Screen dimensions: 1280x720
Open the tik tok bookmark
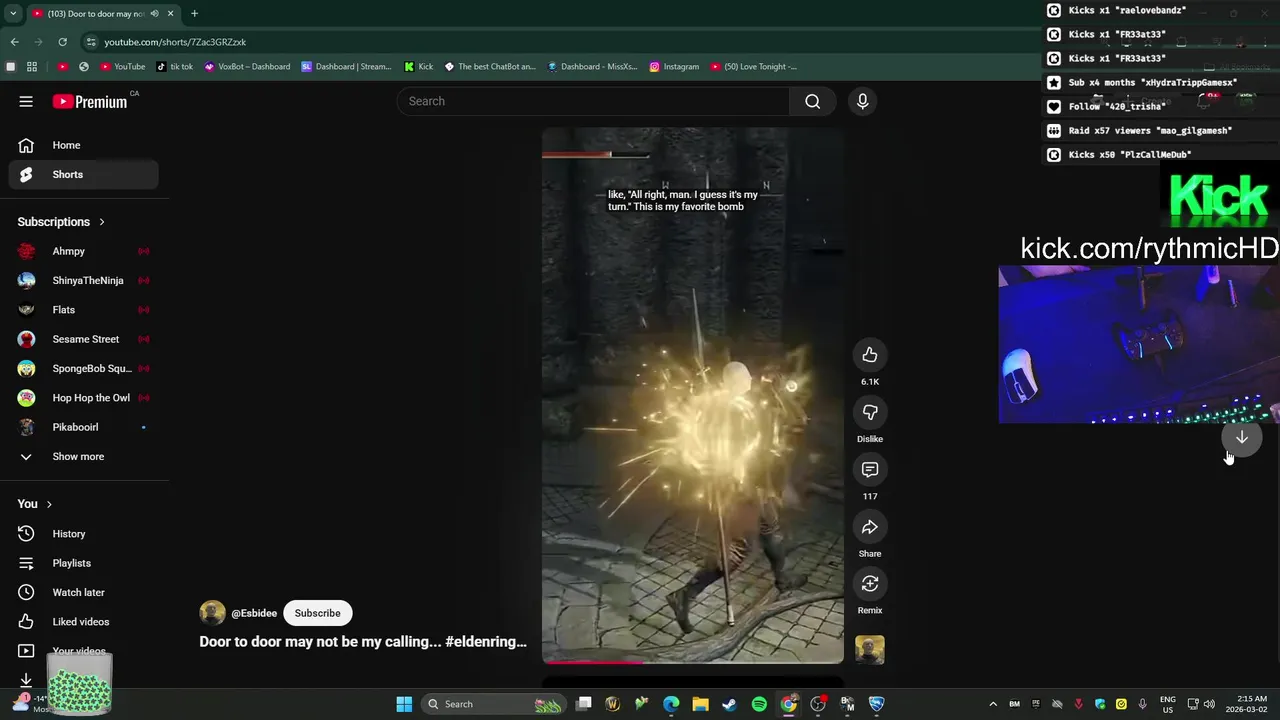(175, 67)
